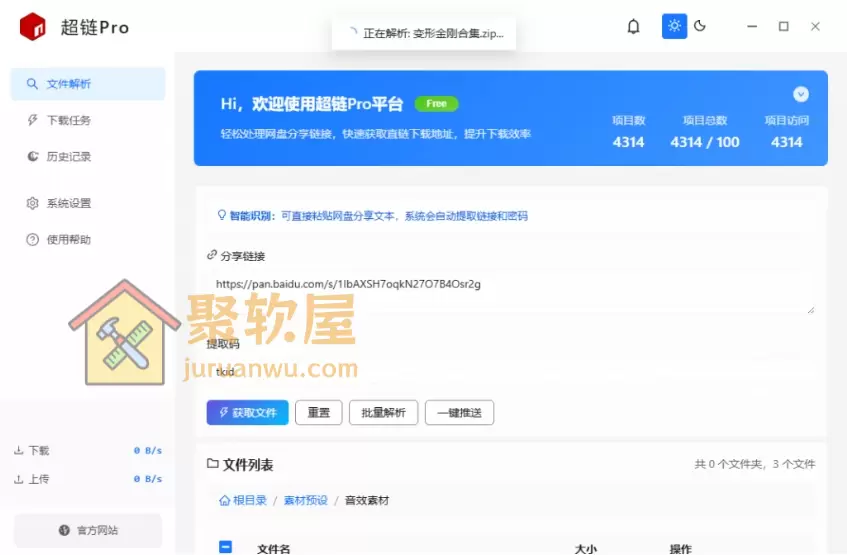
Task: Toggle the select-all checkbox in the file table
Action: 226,547
